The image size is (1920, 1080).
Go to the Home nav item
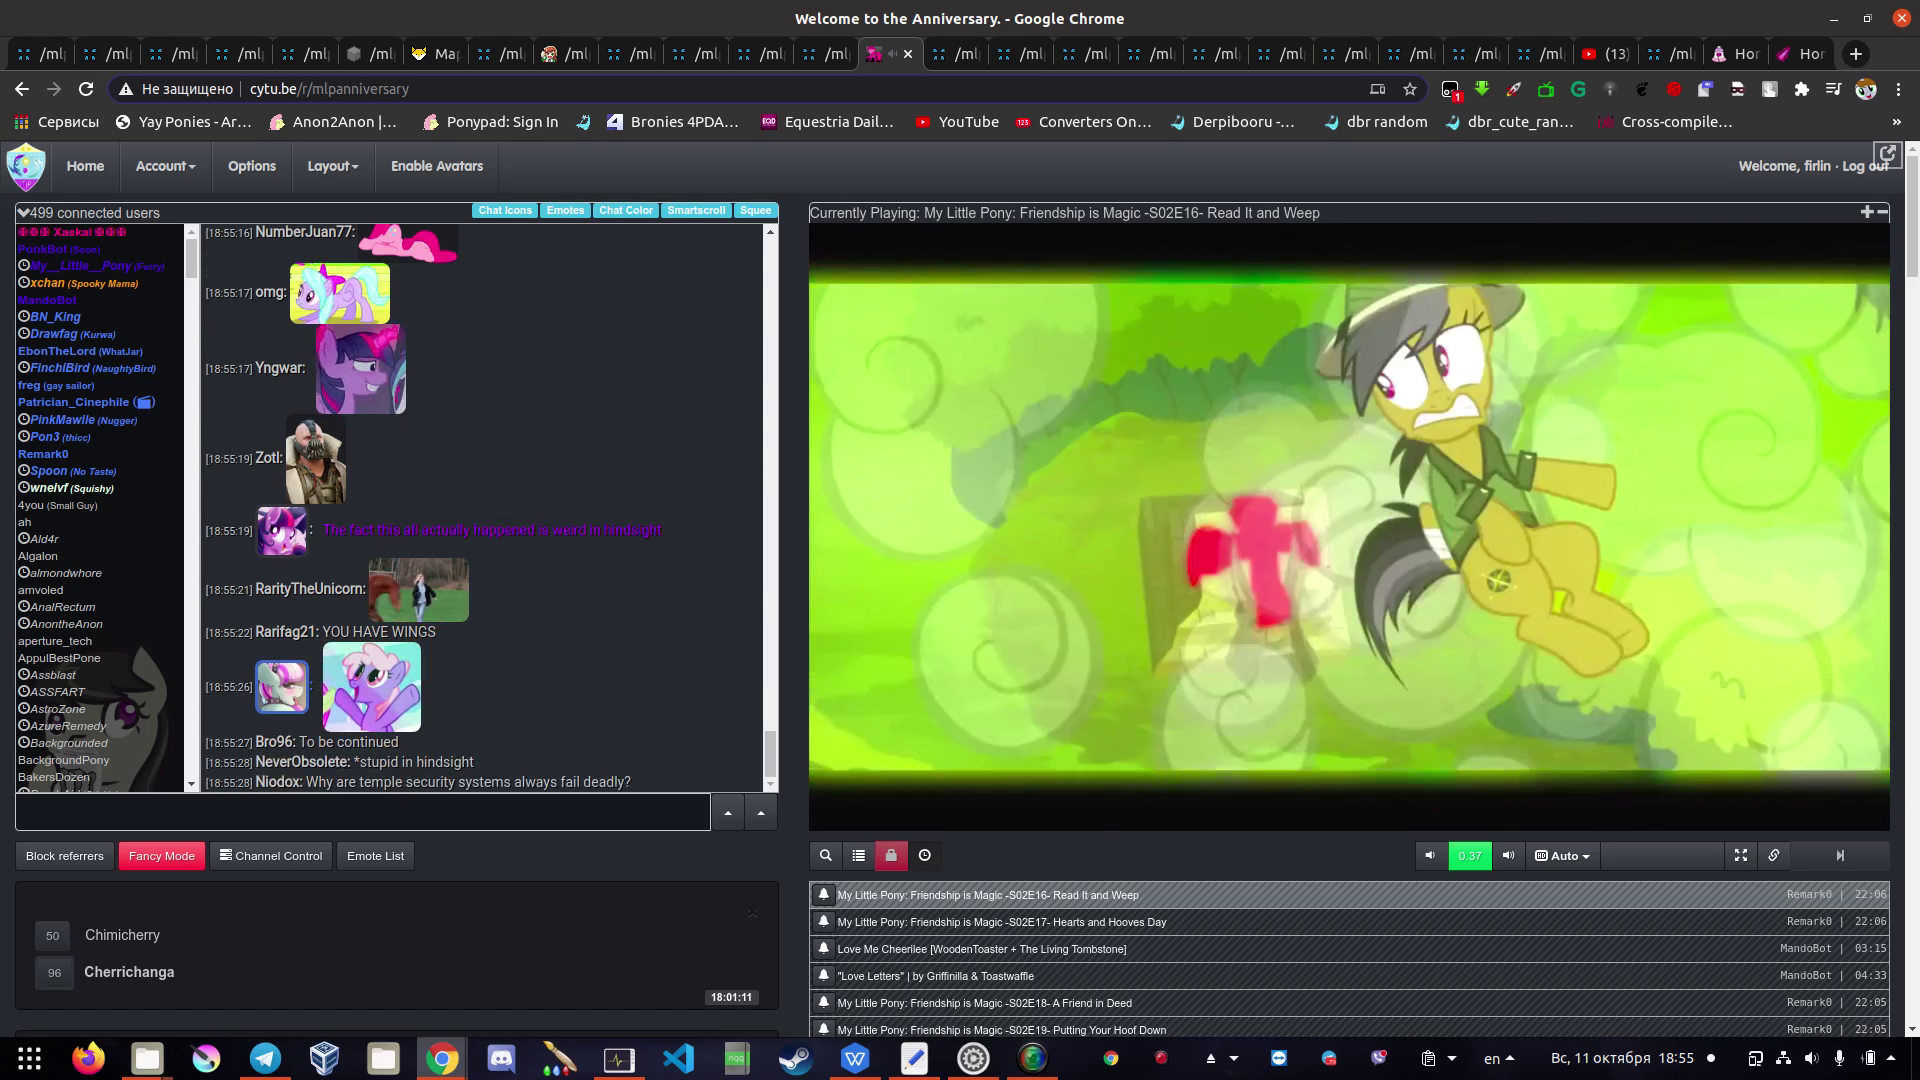pos(85,166)
